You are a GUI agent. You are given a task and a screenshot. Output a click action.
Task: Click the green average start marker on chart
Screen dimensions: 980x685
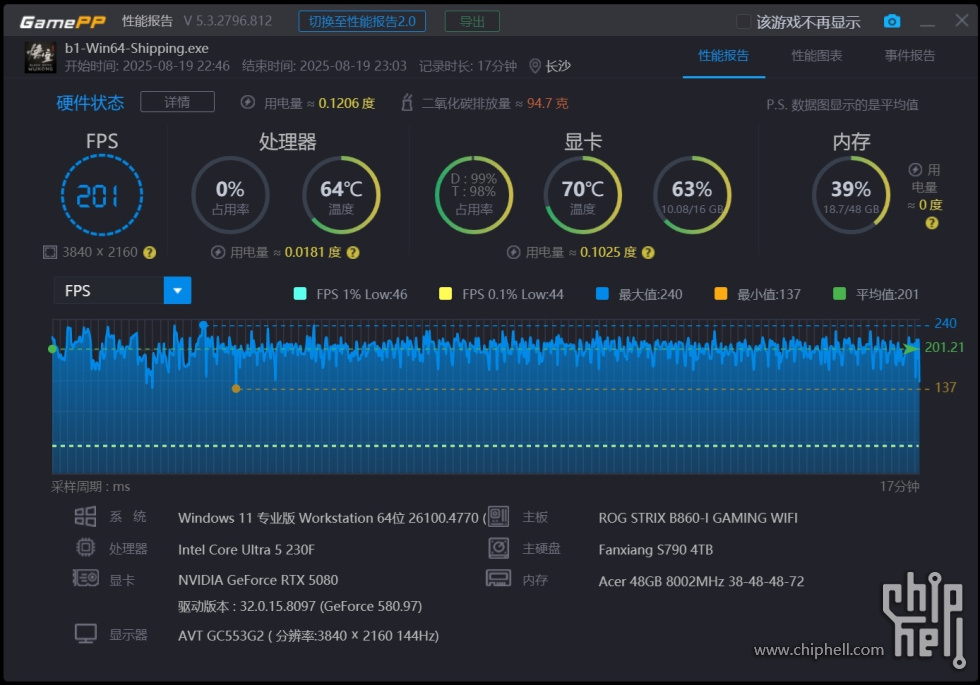(x=52, y=349)
